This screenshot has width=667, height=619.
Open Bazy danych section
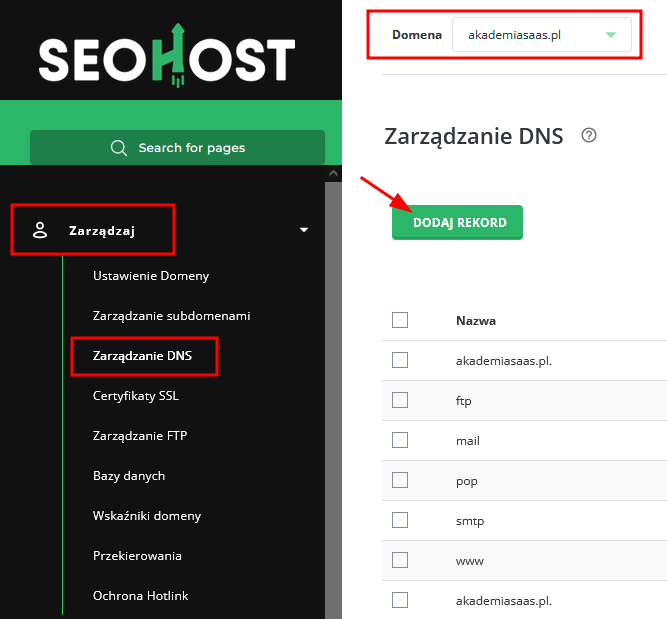pos(129,476)
